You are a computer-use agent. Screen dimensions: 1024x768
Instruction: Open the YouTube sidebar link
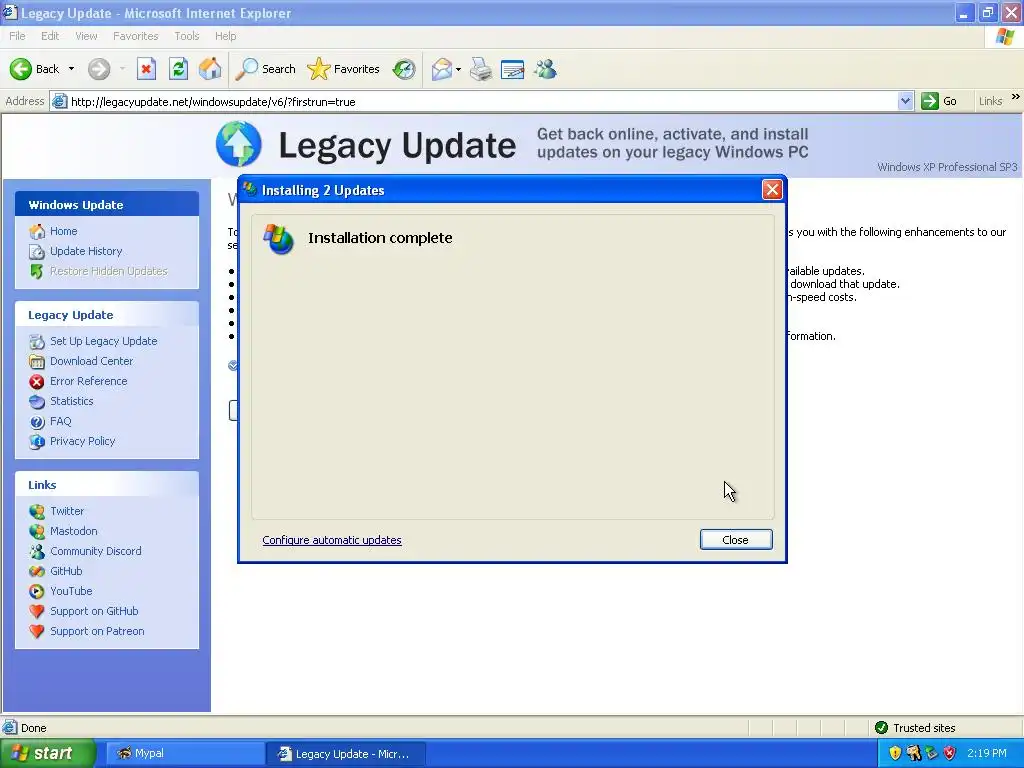coord(71,591)
